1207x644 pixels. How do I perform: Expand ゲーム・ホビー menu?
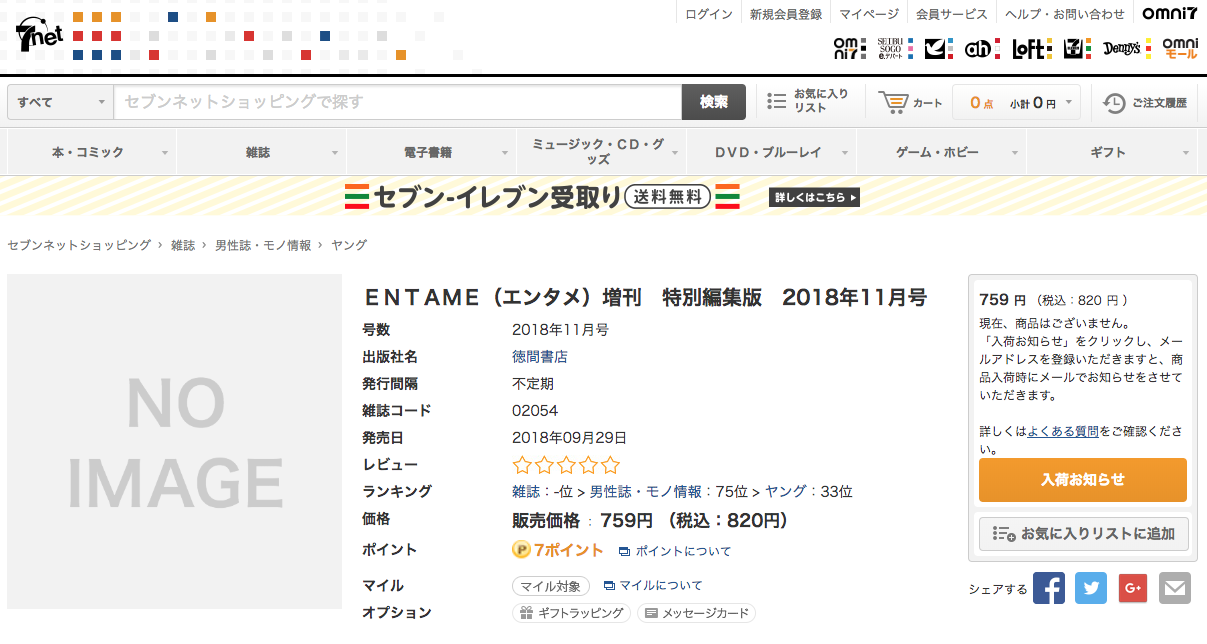[x=942, y=152]
